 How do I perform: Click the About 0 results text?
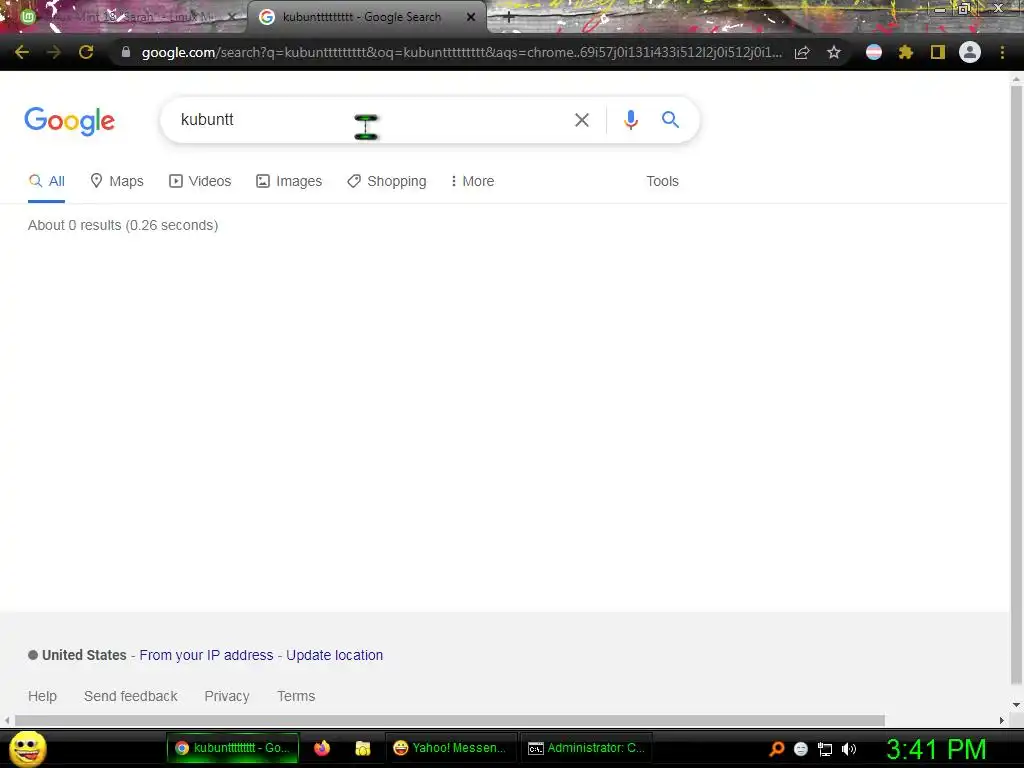point(123,225)
